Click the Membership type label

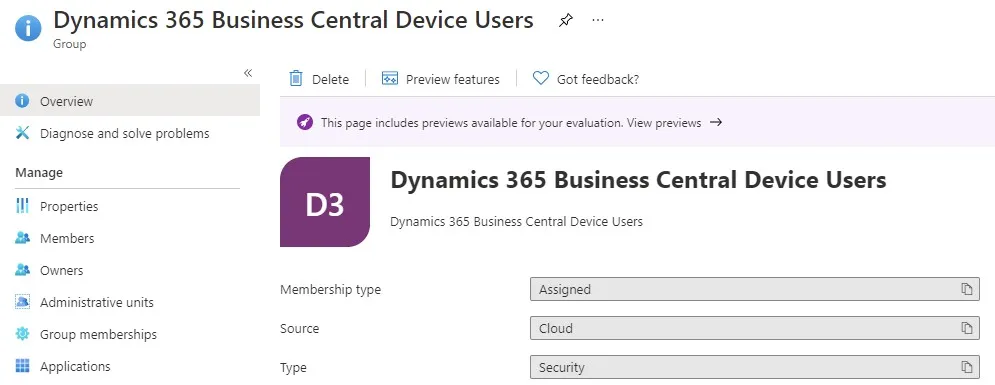(331, 289)
